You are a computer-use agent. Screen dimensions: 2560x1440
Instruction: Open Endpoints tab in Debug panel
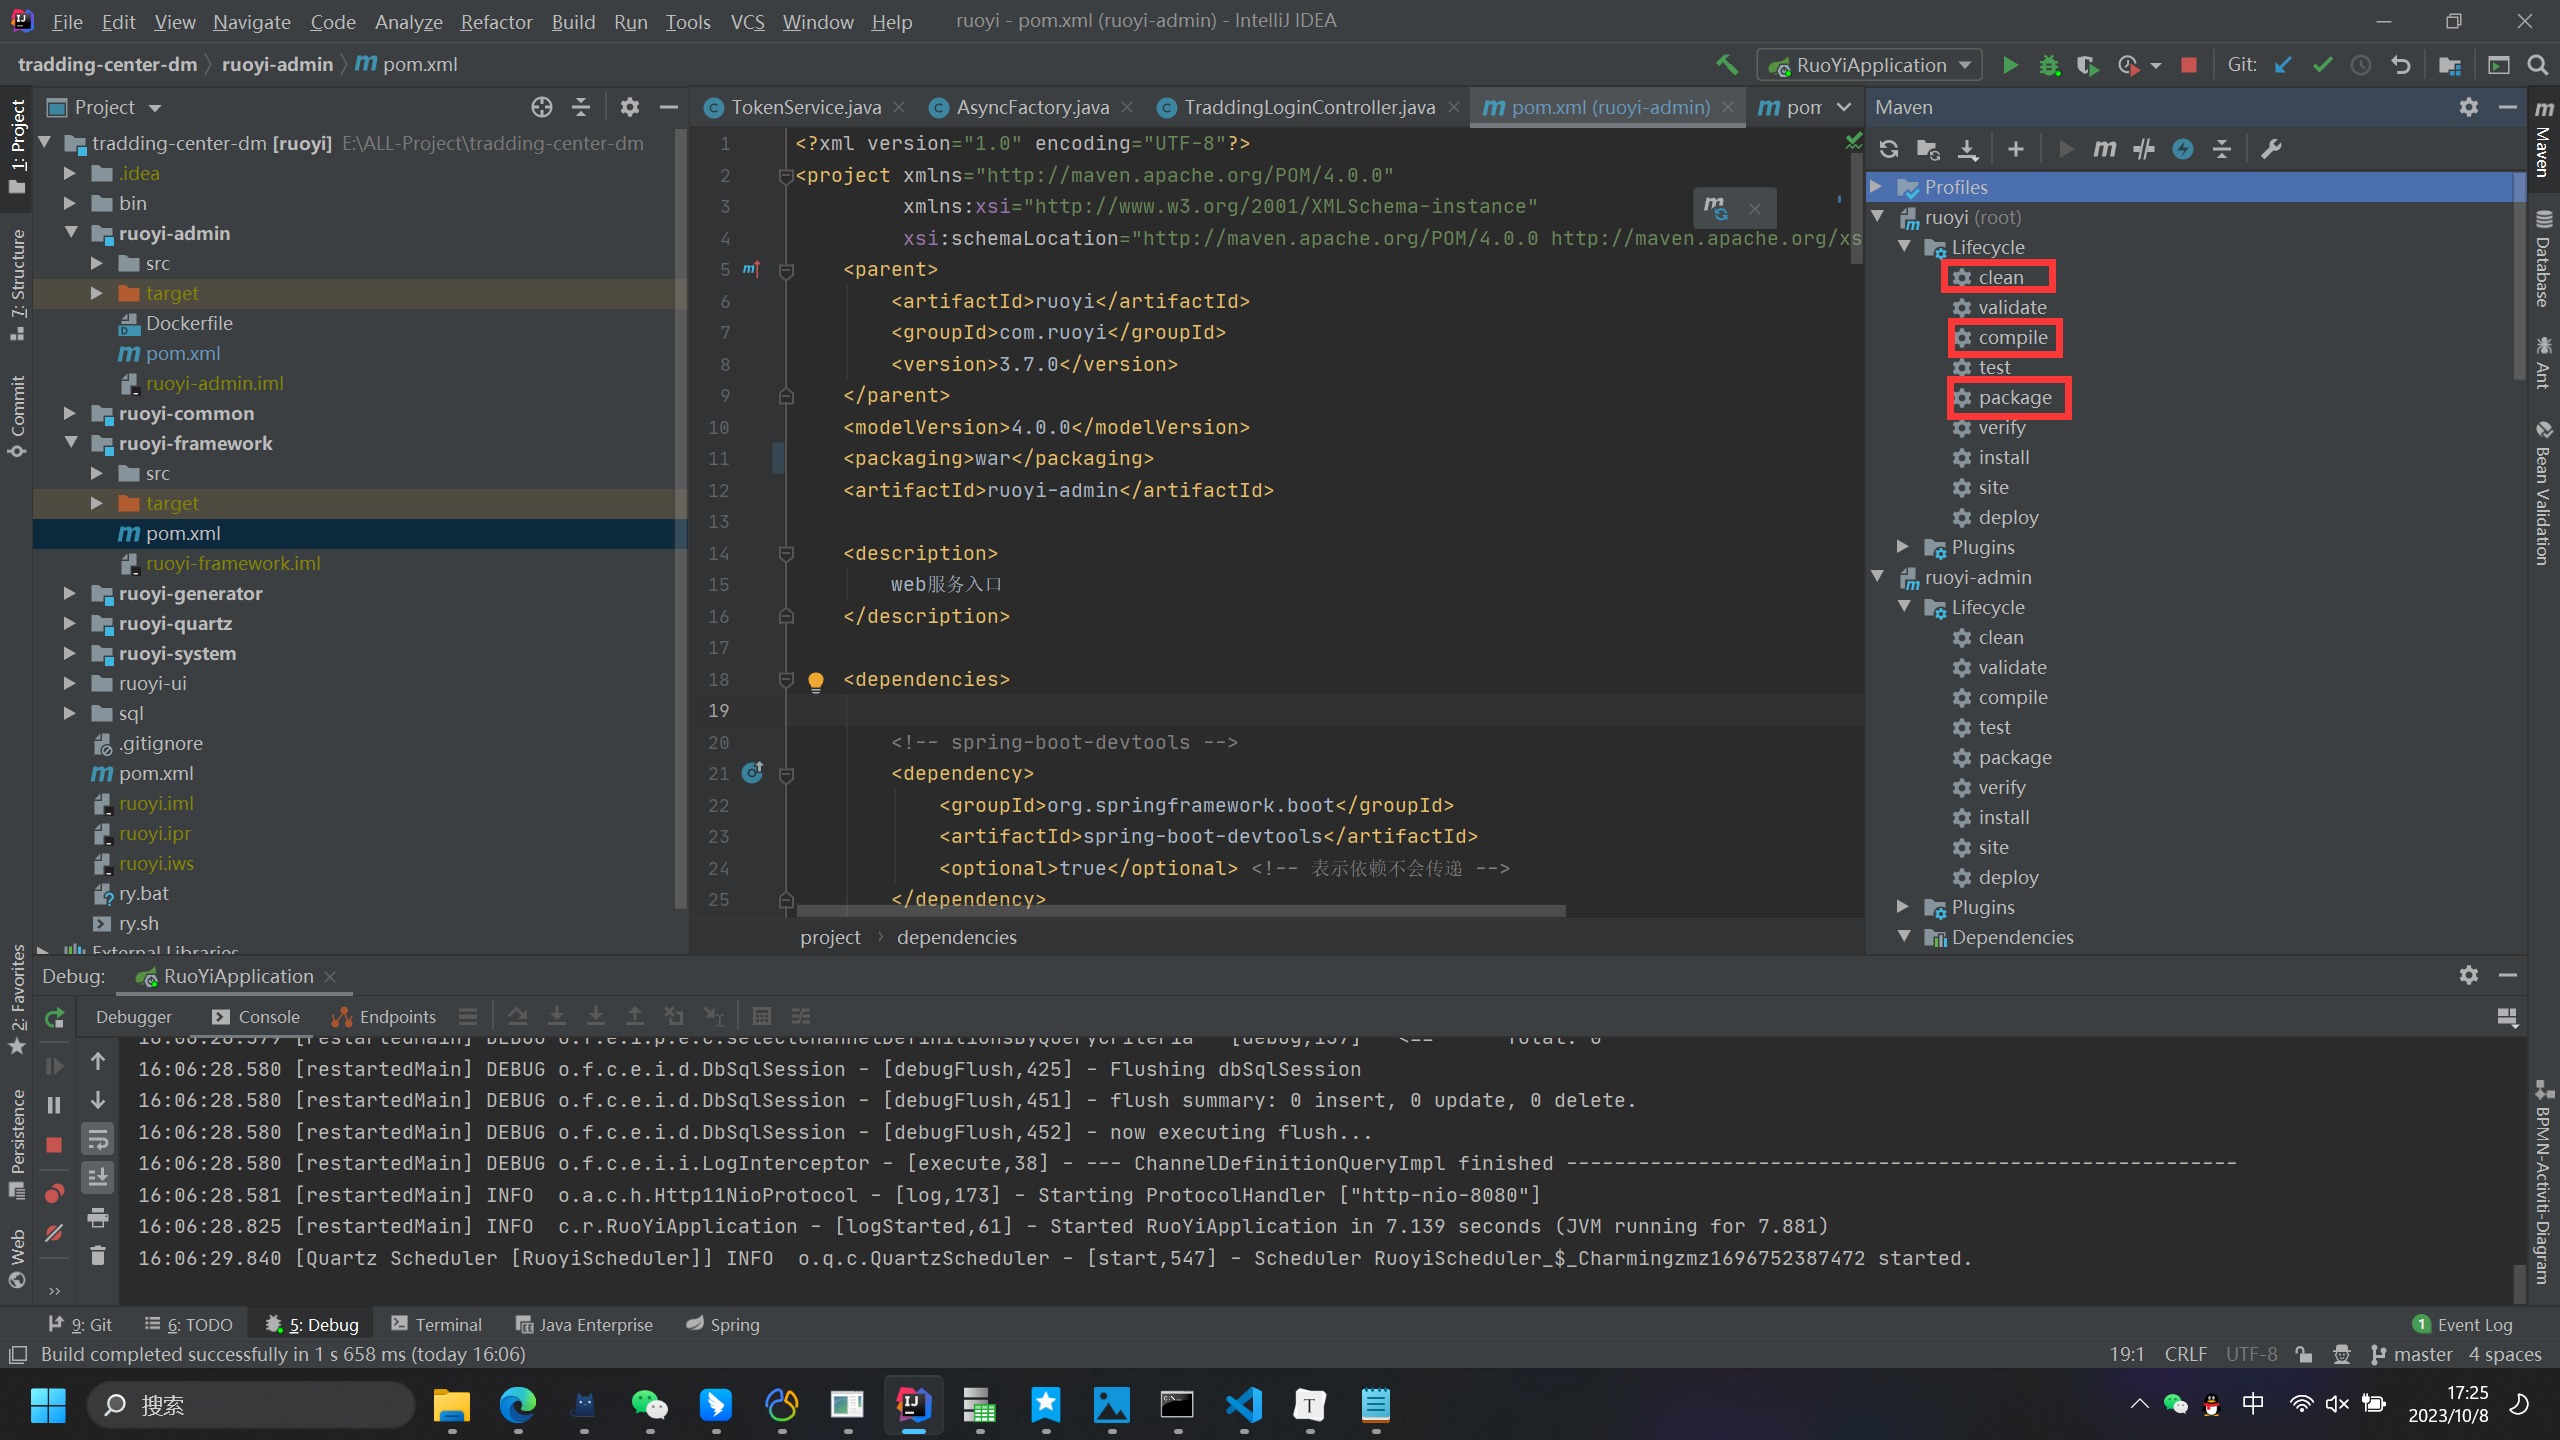pyautogui.click(x=385, y=1017)
